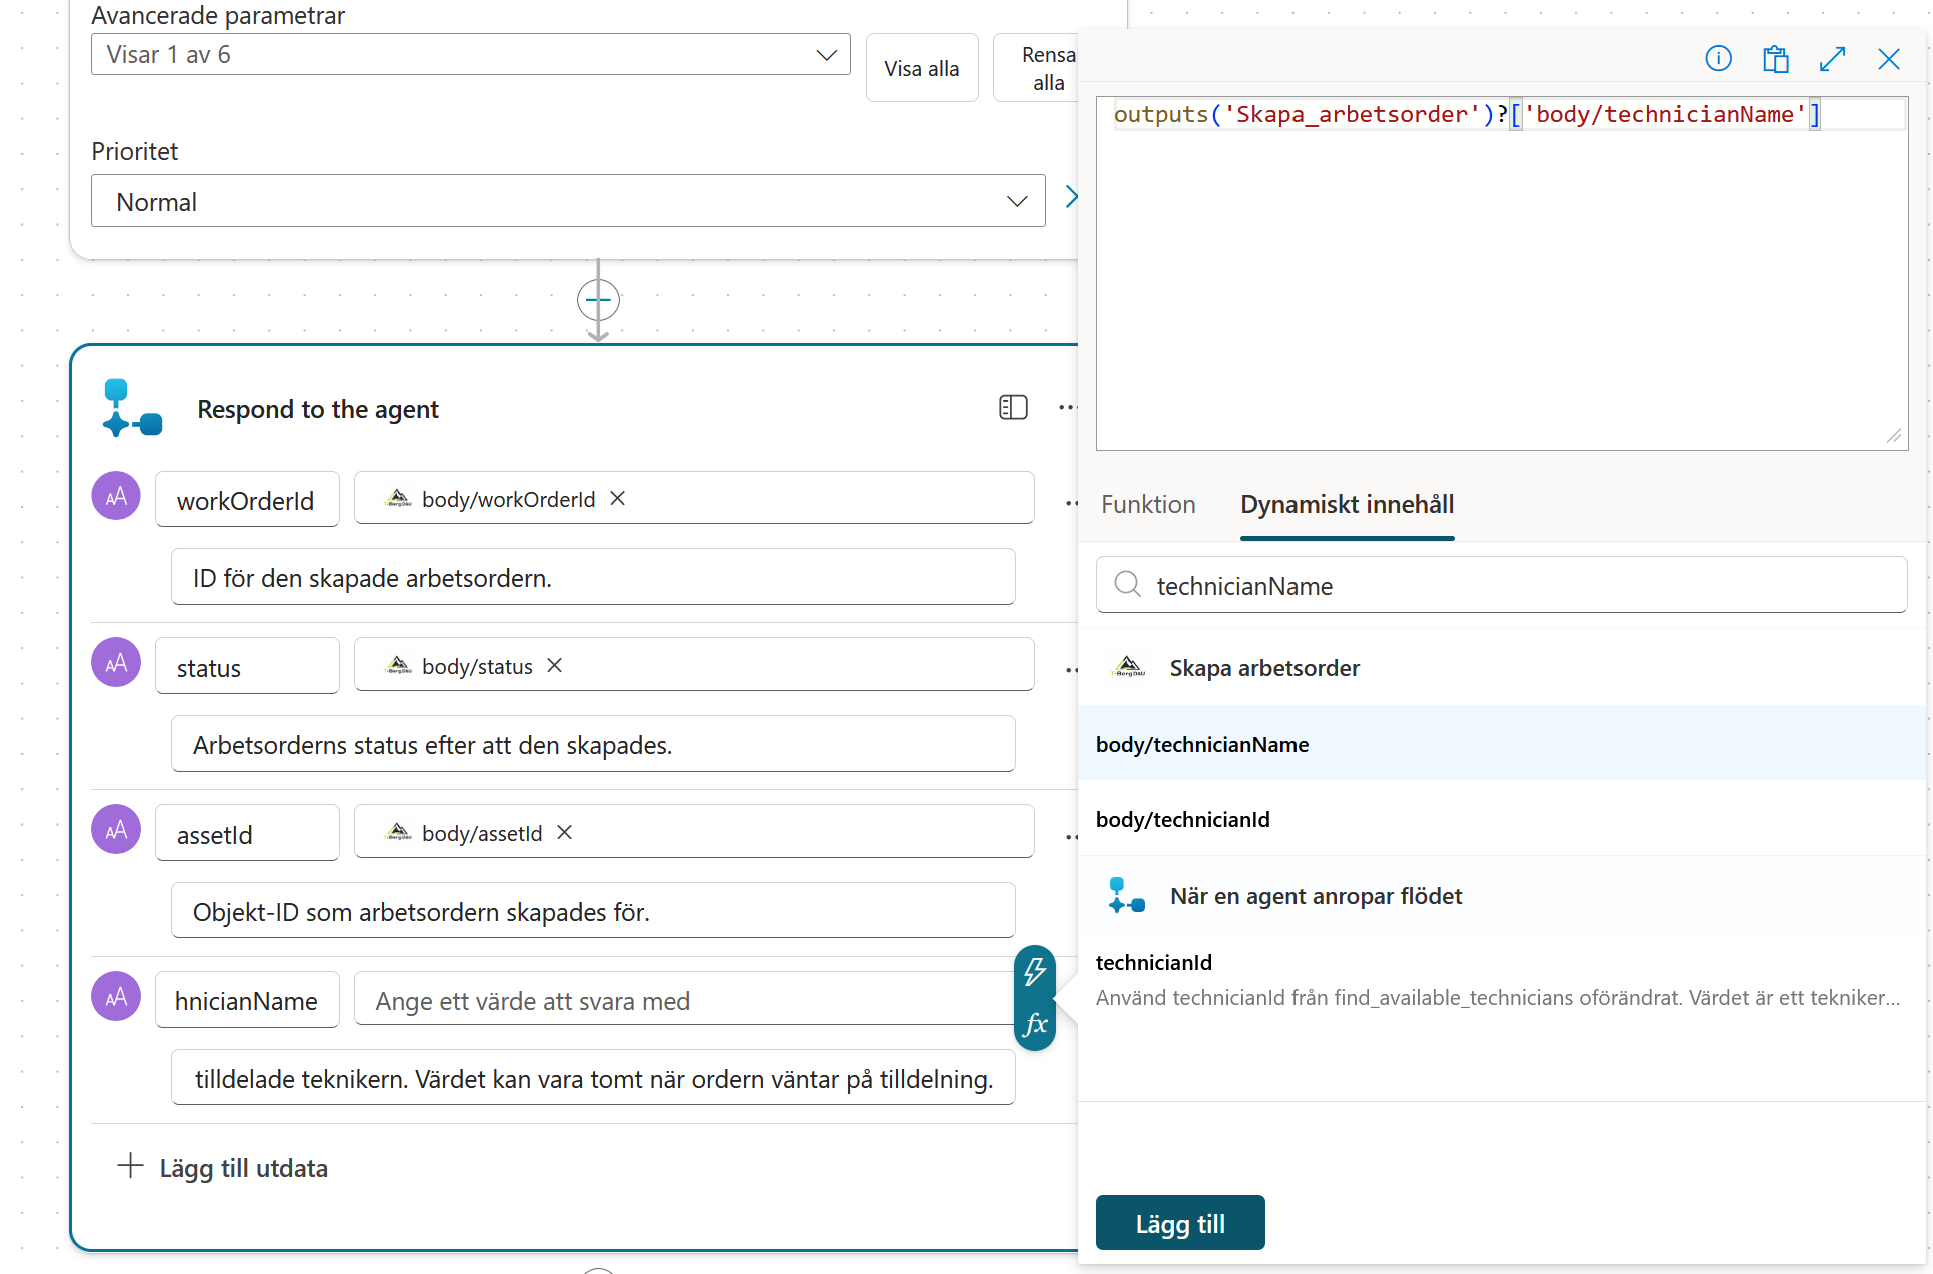This screenshot has width=1933, height=1274.
Task: Toggle the Respond to the agent side panel icon
Action: click(x=1013, y=407)
